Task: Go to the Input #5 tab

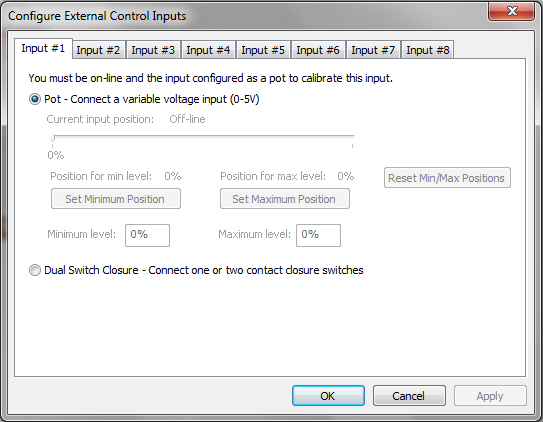Action: [263, 50]
